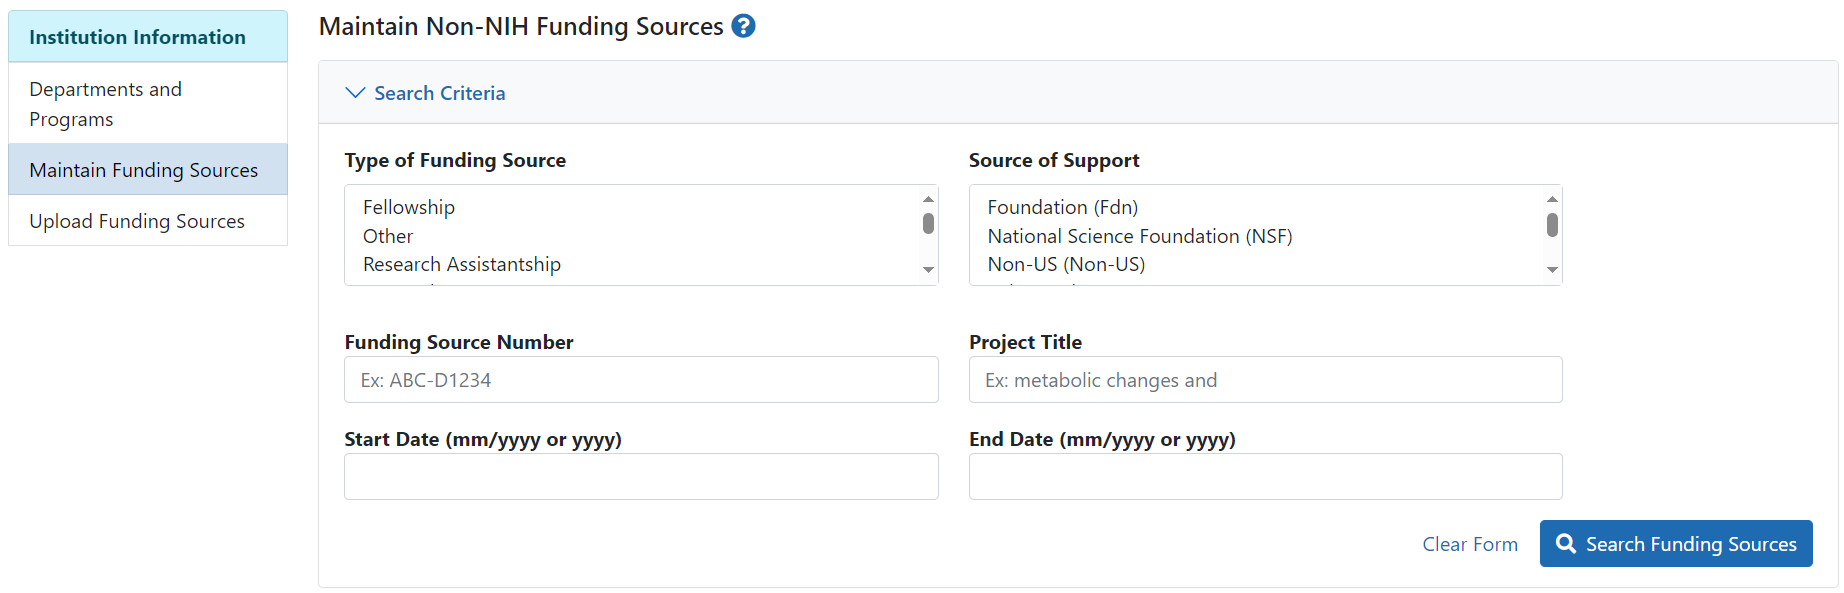Open Departments and Programs page
1844x593 pixels.
click(x=148, y=104)
